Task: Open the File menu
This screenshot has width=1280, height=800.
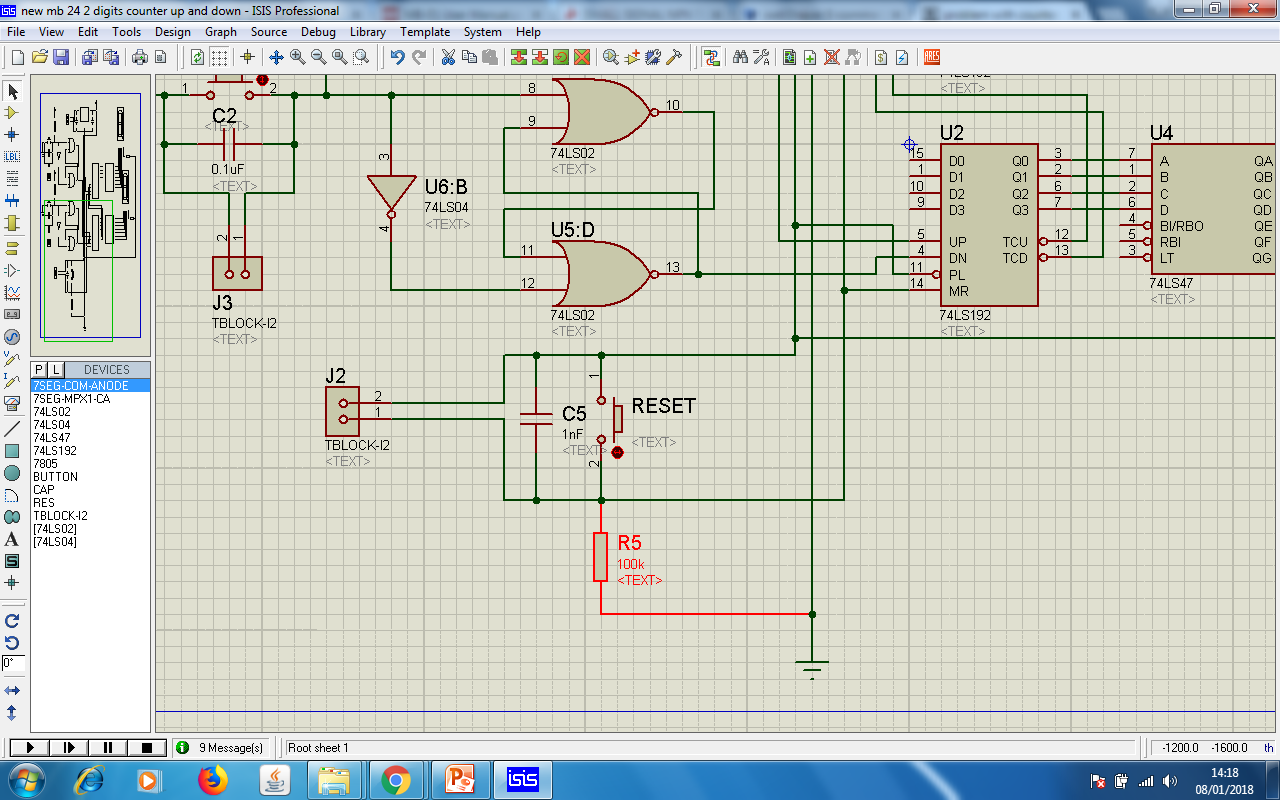Action: coord(16,32)
